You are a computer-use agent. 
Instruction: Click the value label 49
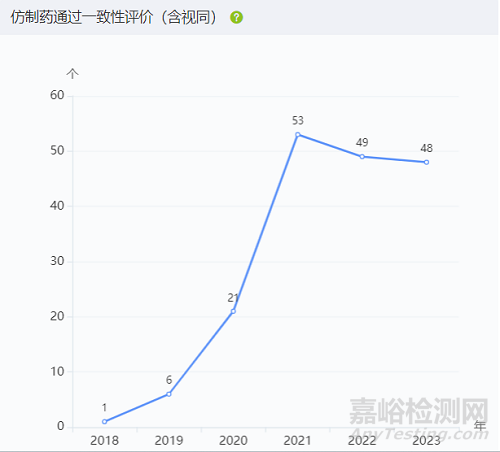362,142
